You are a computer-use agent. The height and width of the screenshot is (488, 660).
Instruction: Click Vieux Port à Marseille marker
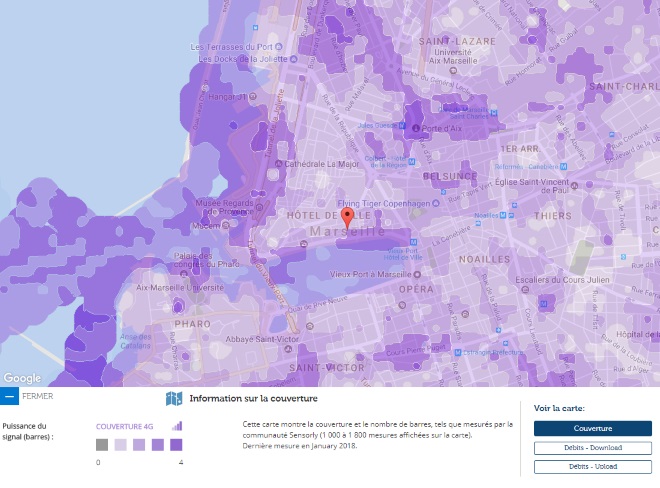tap(417, 275)
